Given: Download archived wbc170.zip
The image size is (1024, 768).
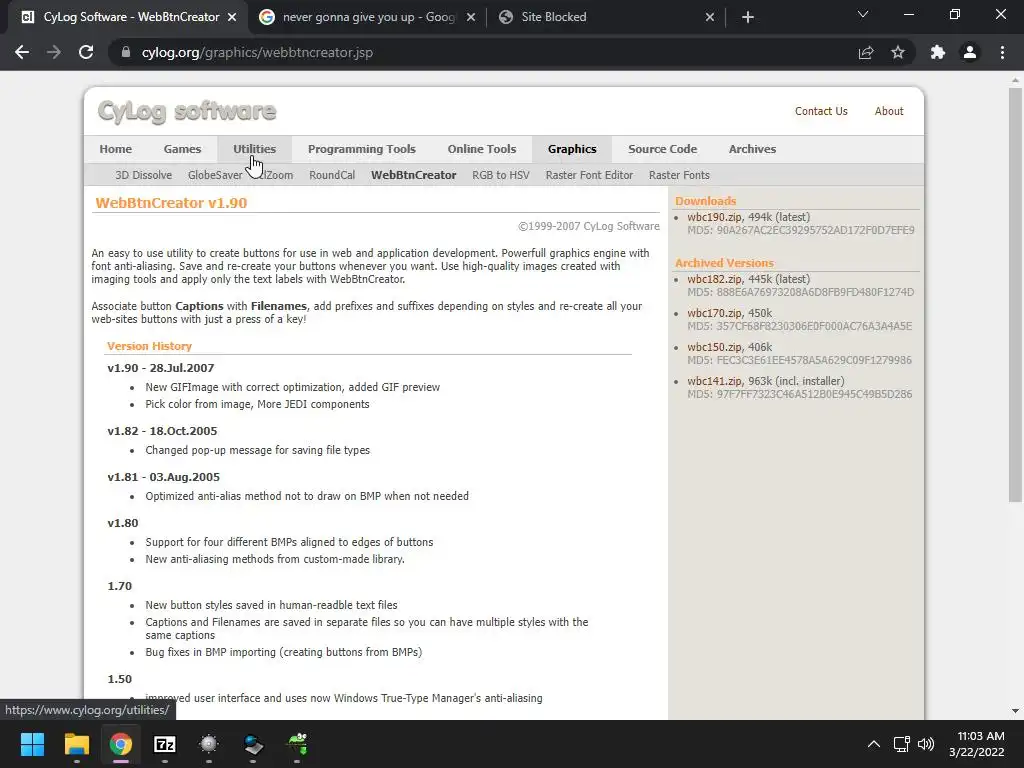Looking at the screenshot, I should 715,313.
